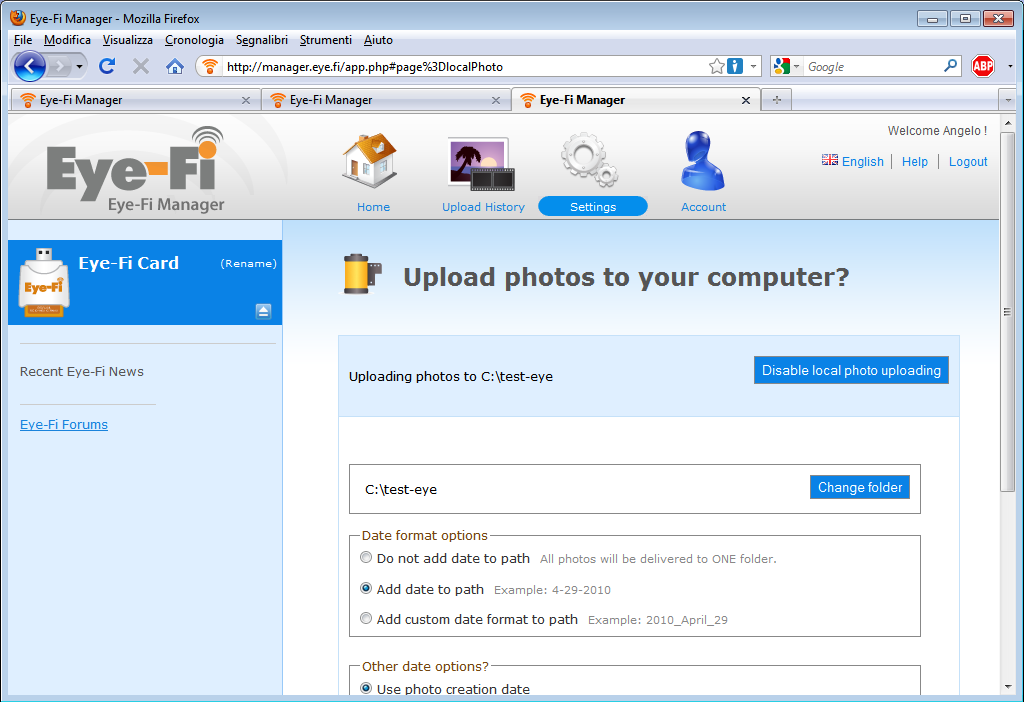1024x702 pixels.
Task: Open the Segnalibri menu
Action: click(x=261, y=40)
